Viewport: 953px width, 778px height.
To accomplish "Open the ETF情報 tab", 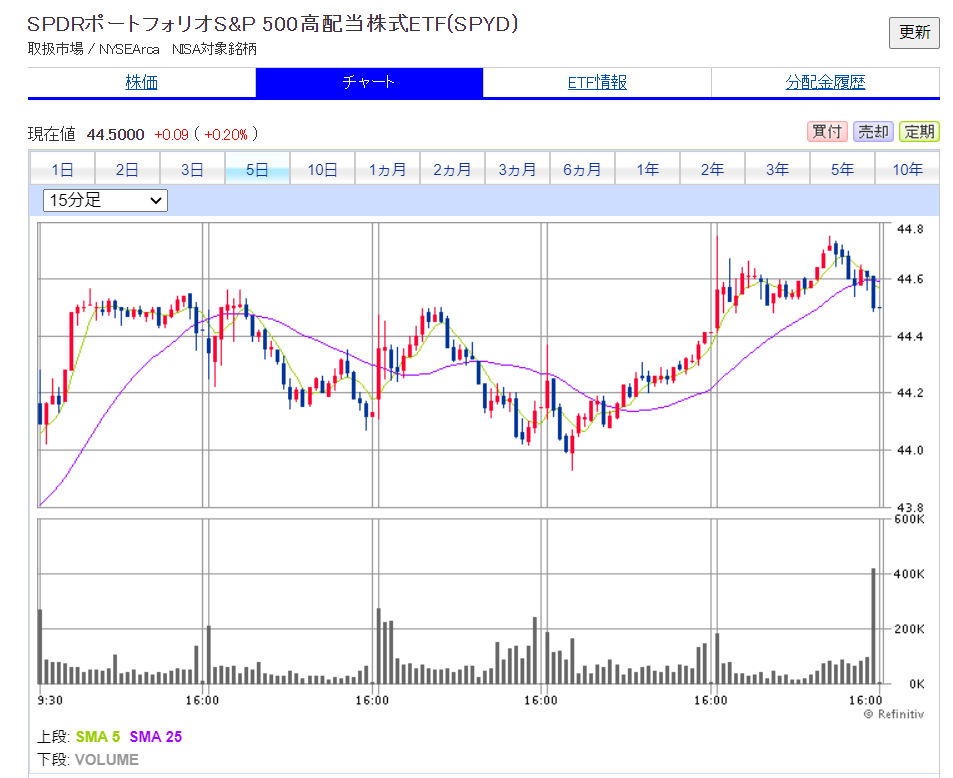I will (x=597, y=82).
